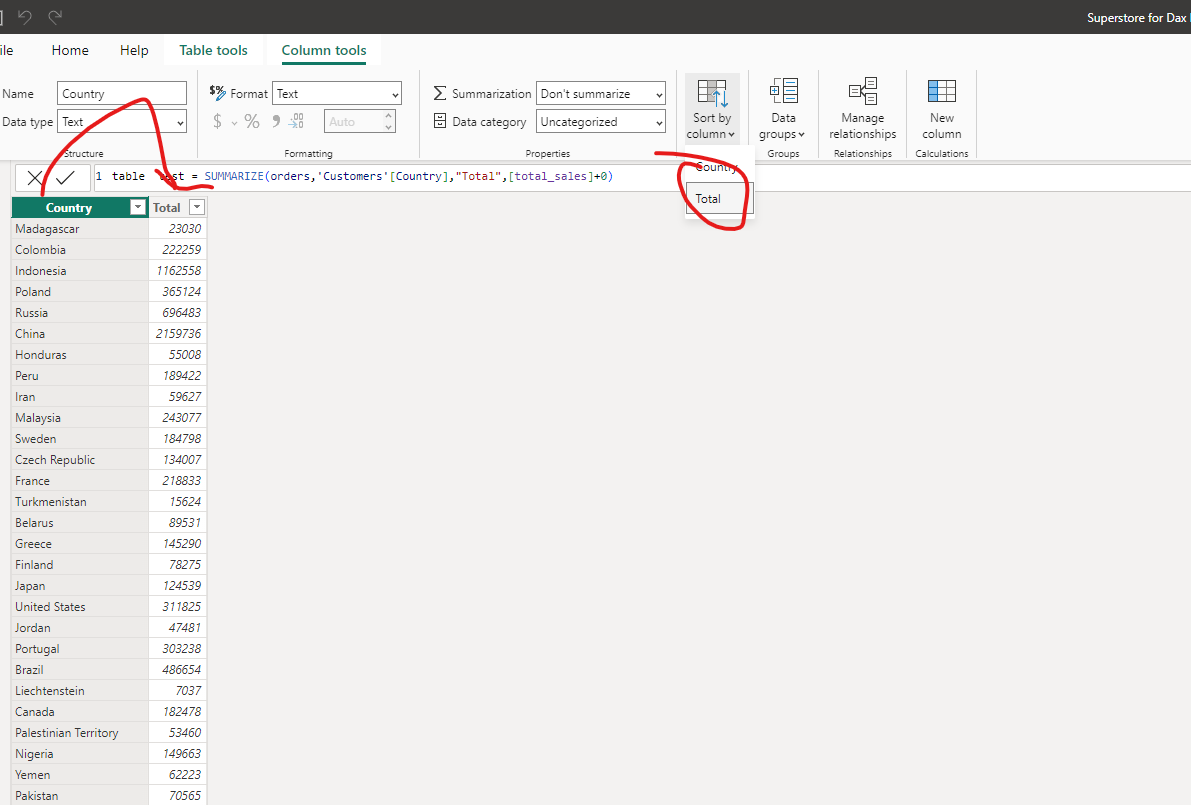Expand the currency format arrow
The image size is (1191, 805).
coord(234,122)
